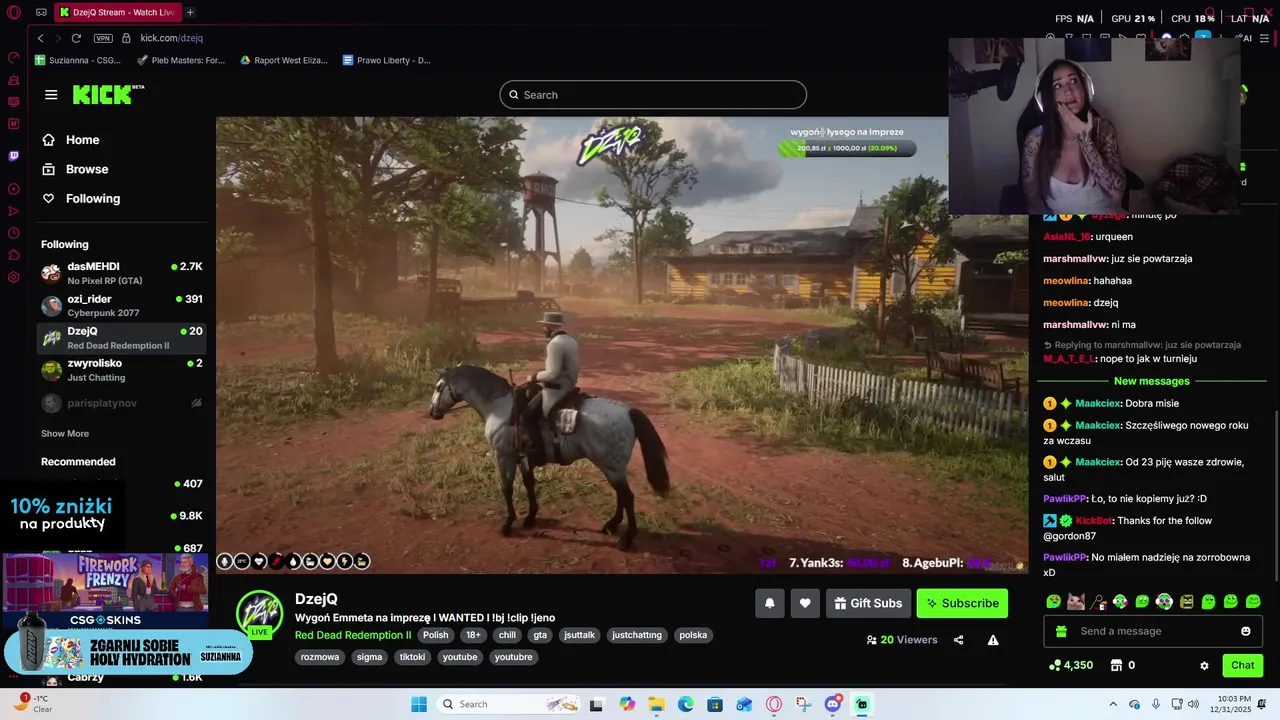This screenshot has height=720, width=1280.
Task: Open dasMEHDI channel in Following list
Action: point(122,273)
